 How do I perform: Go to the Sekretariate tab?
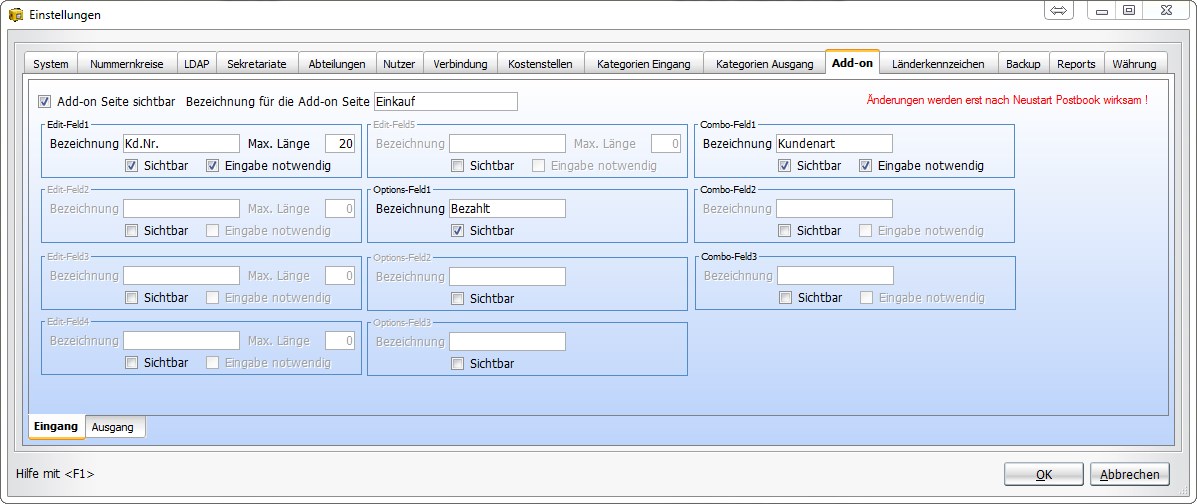(x=257, y=64)
